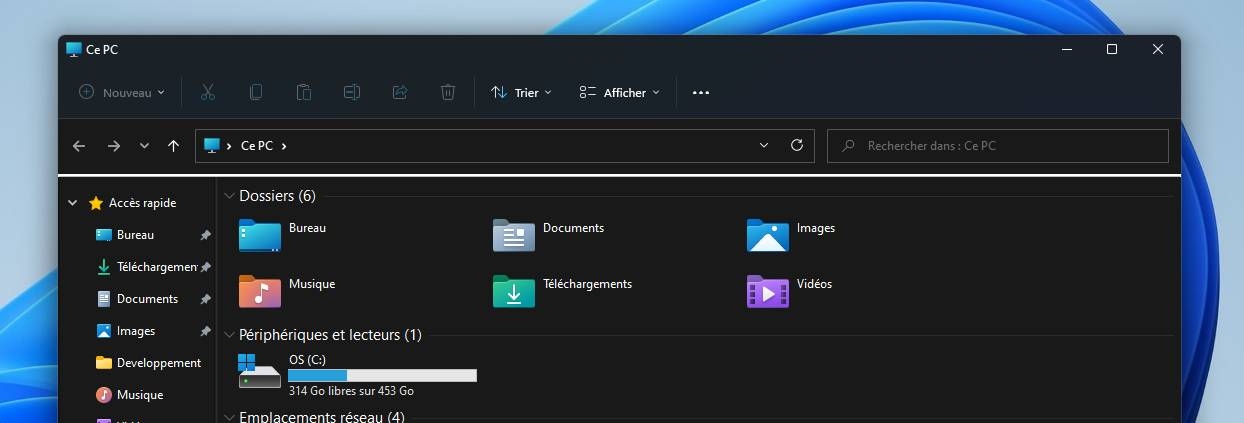Click the Rename icon in toolbar
Screen dimensions: 1244x423
pyautogui.click(x=352, y=92)
